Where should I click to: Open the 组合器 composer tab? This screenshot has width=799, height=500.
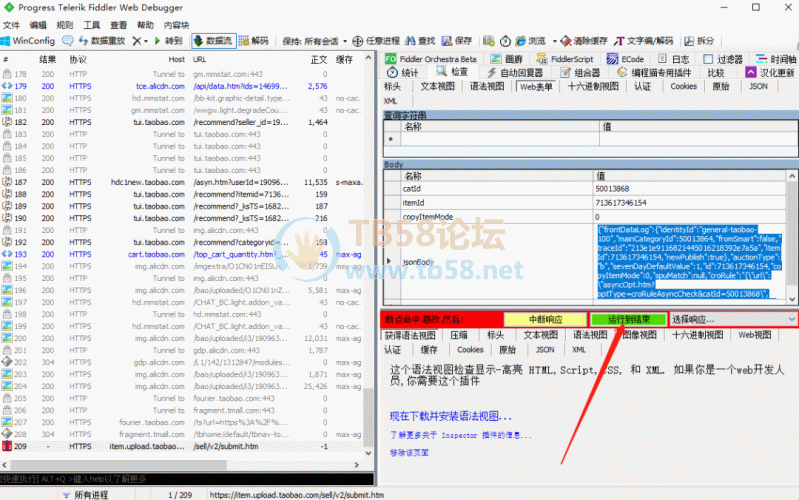pyautogui.click(x=580, y=72)
